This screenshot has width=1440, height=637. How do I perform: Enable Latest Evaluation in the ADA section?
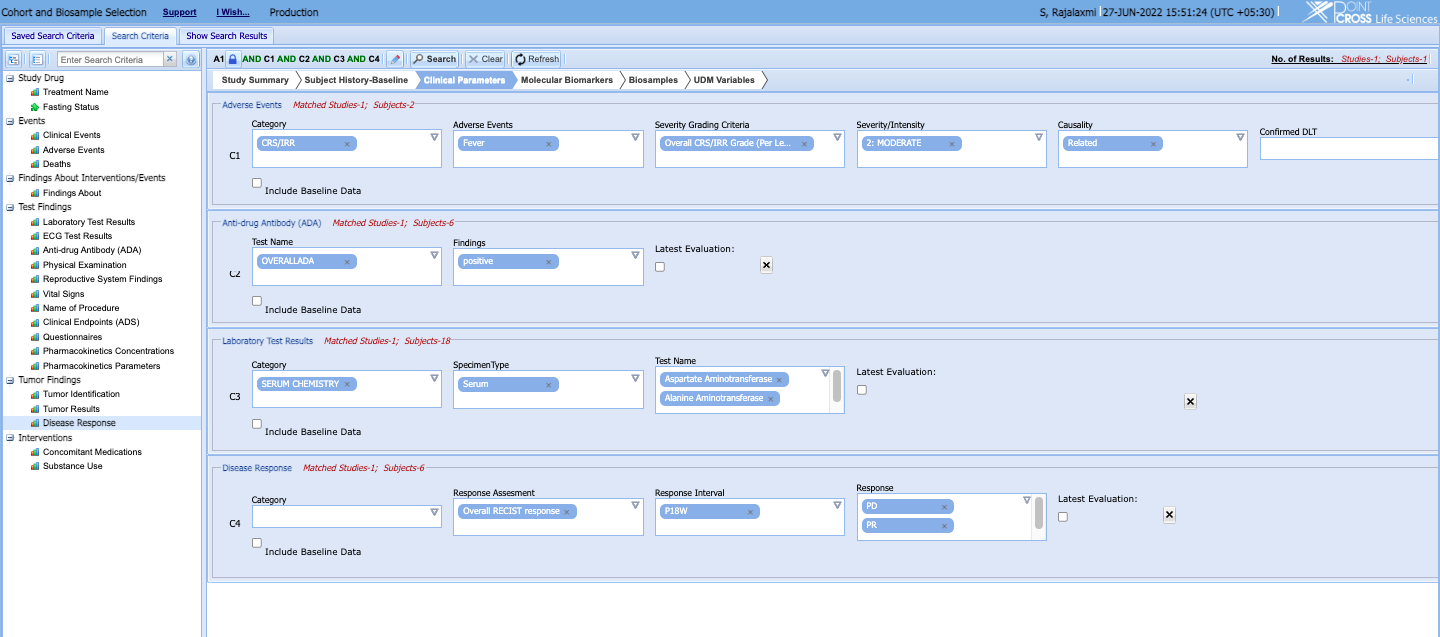tap(659, 266)
